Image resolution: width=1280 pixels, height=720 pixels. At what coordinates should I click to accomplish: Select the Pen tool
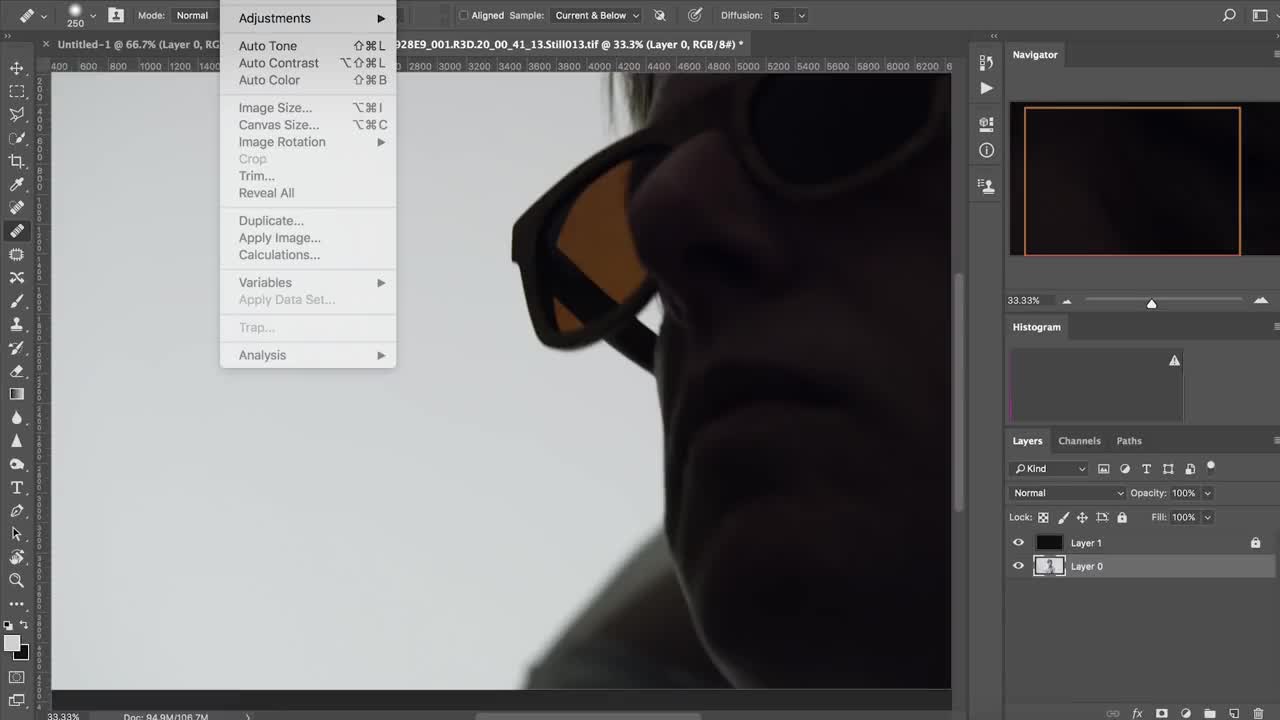point(16,510)
